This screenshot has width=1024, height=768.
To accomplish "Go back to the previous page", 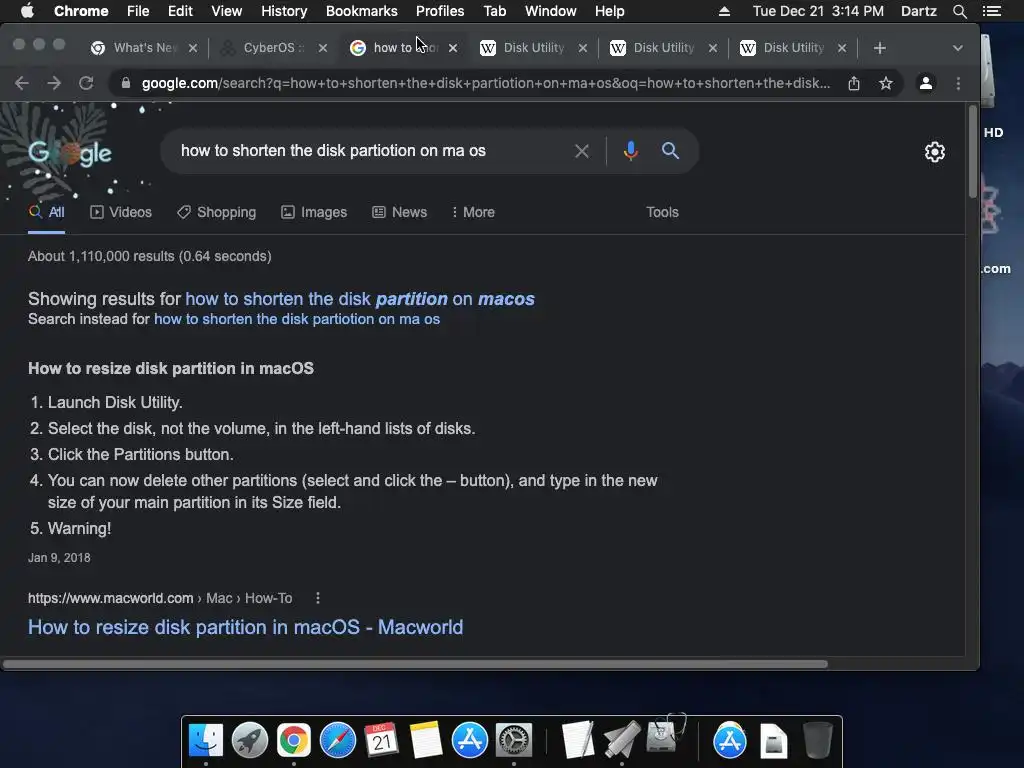I will pyautogui.click(x=22, y=84).
